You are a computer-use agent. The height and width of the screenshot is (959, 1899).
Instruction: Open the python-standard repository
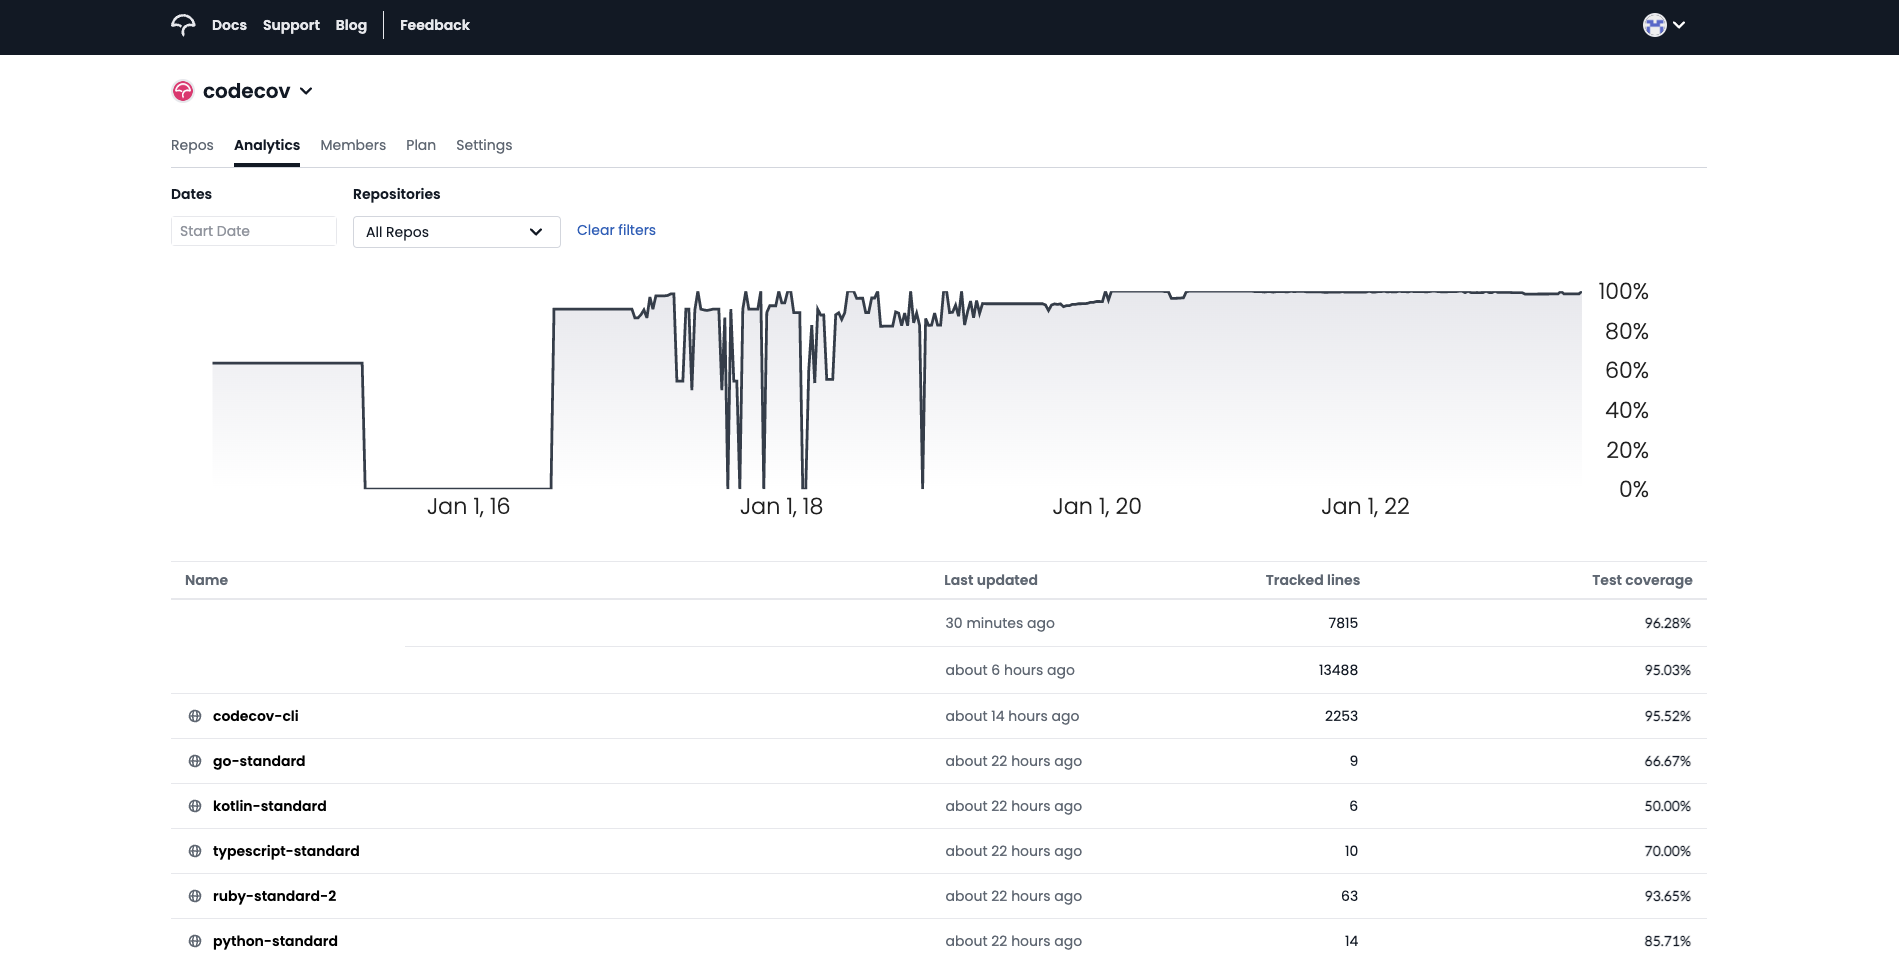pyautogui.click(x=275, y=941)
